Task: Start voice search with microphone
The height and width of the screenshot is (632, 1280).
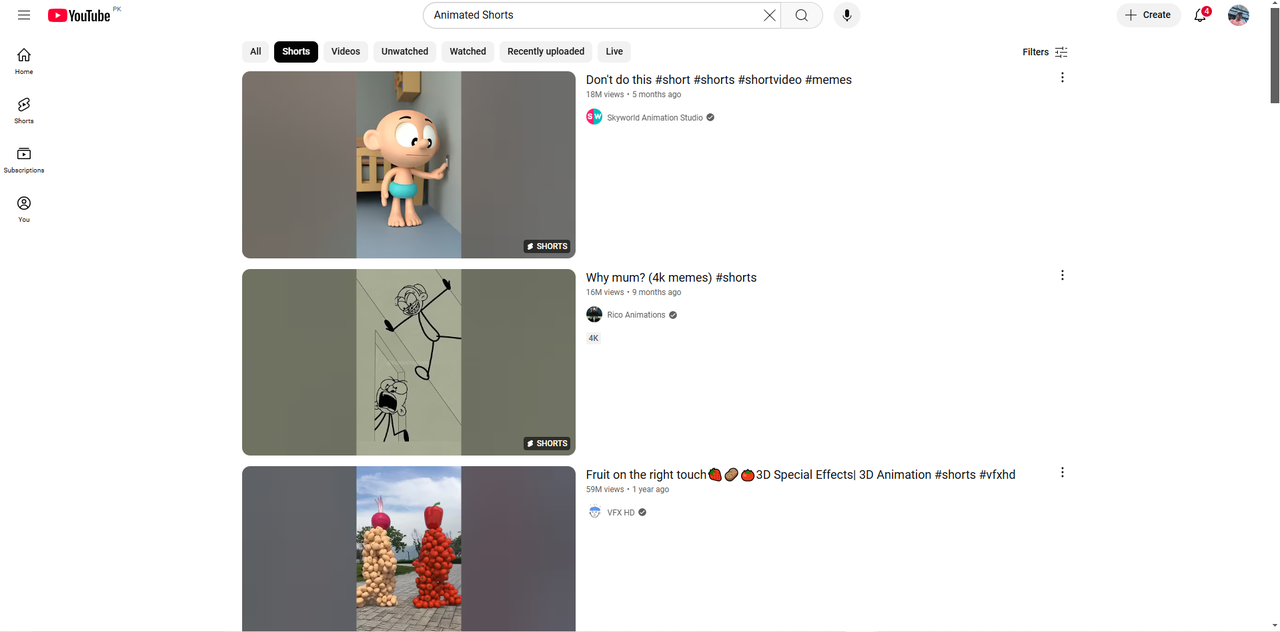Action: [x=847, y=15]
